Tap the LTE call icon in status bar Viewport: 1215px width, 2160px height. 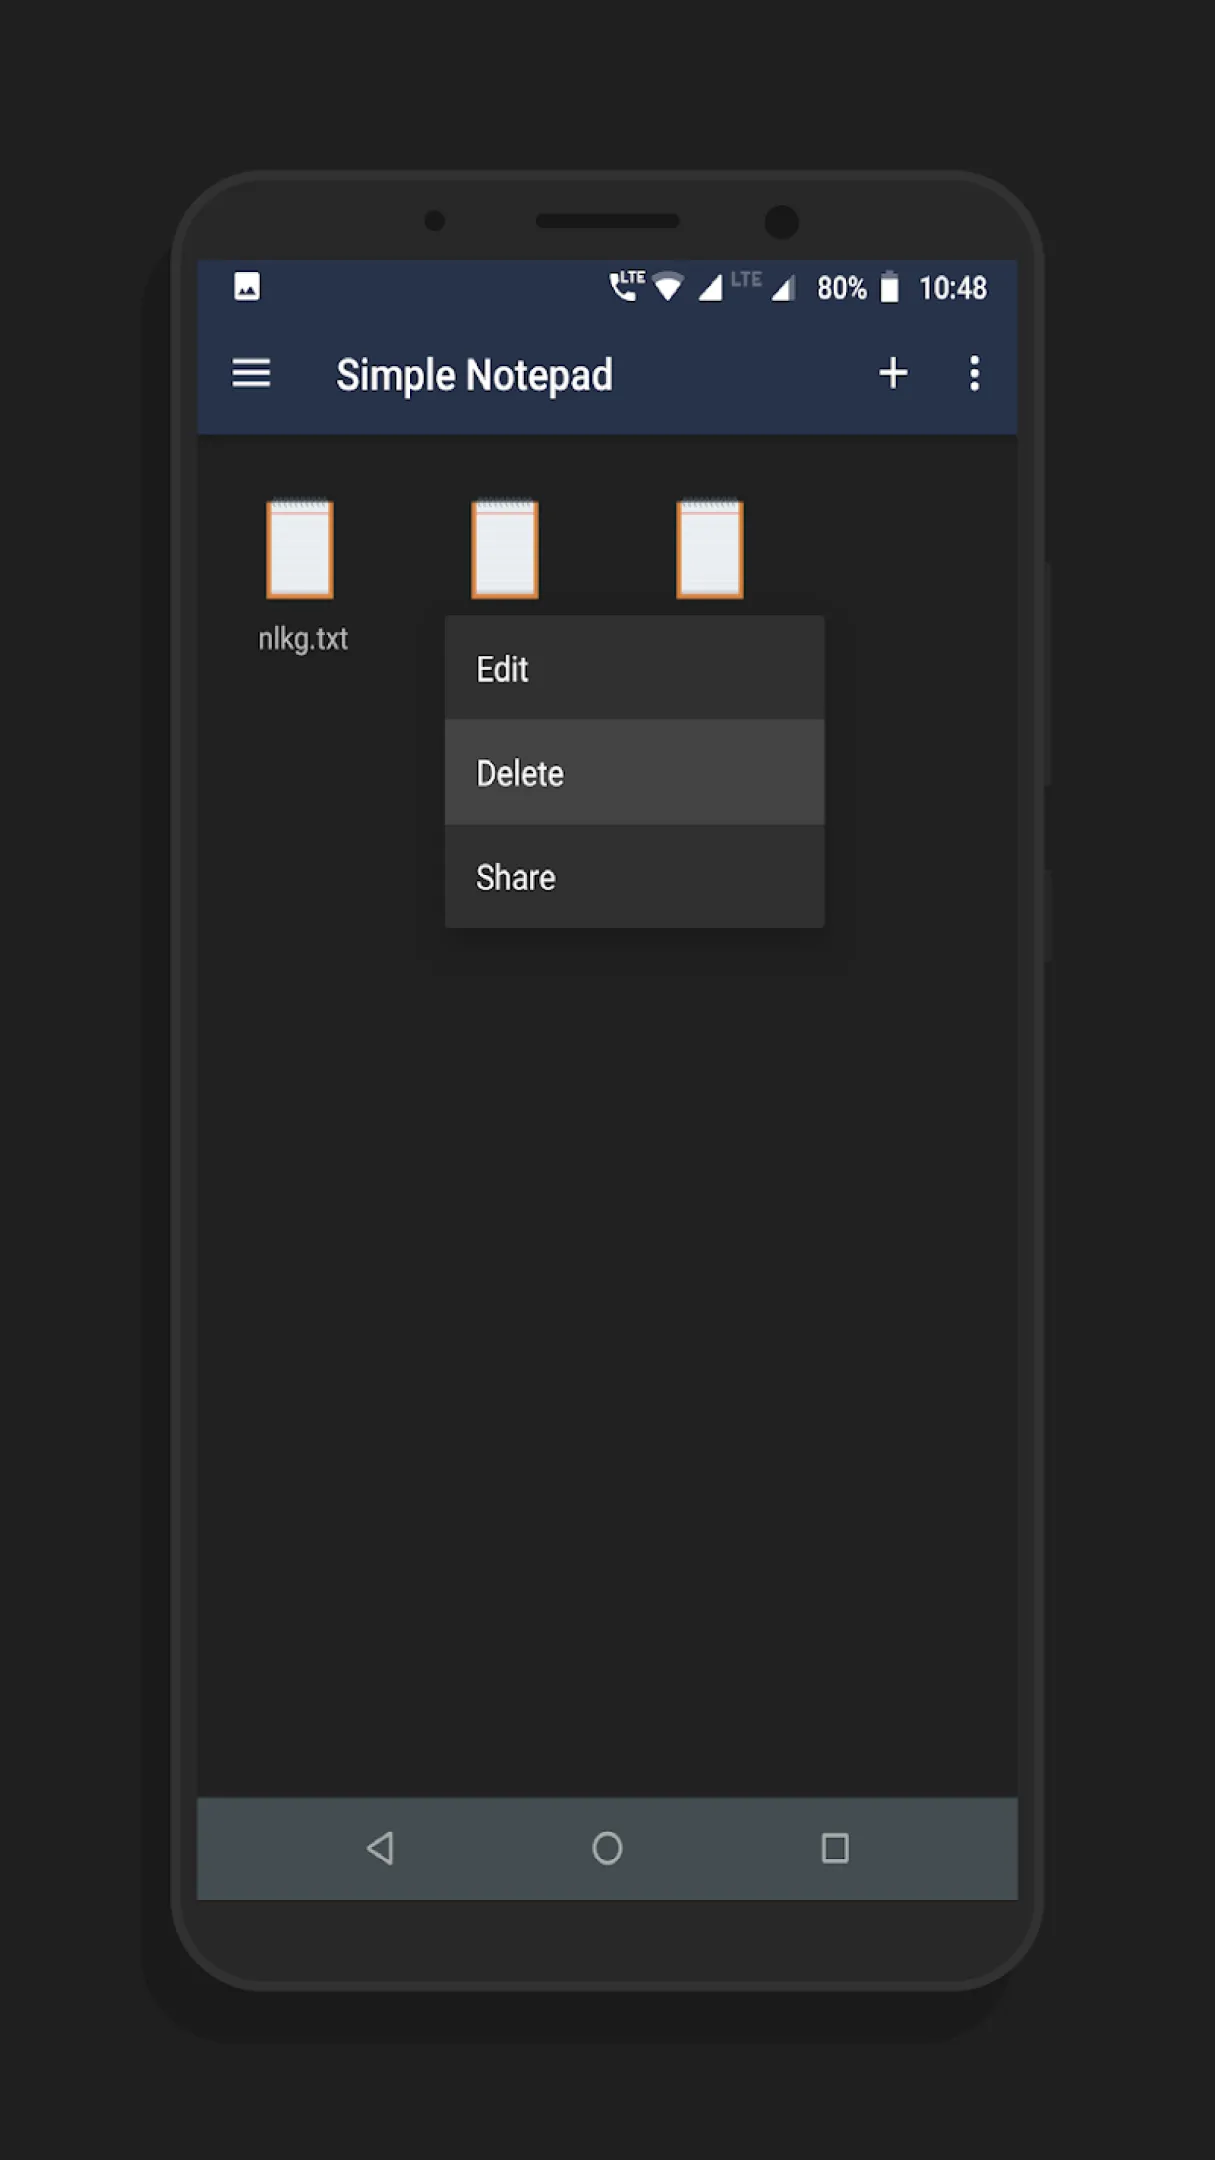pos(627,285)
